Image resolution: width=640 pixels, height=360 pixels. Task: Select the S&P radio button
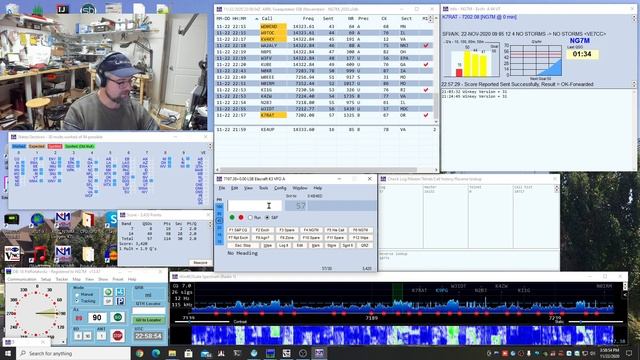coord(267,218)
